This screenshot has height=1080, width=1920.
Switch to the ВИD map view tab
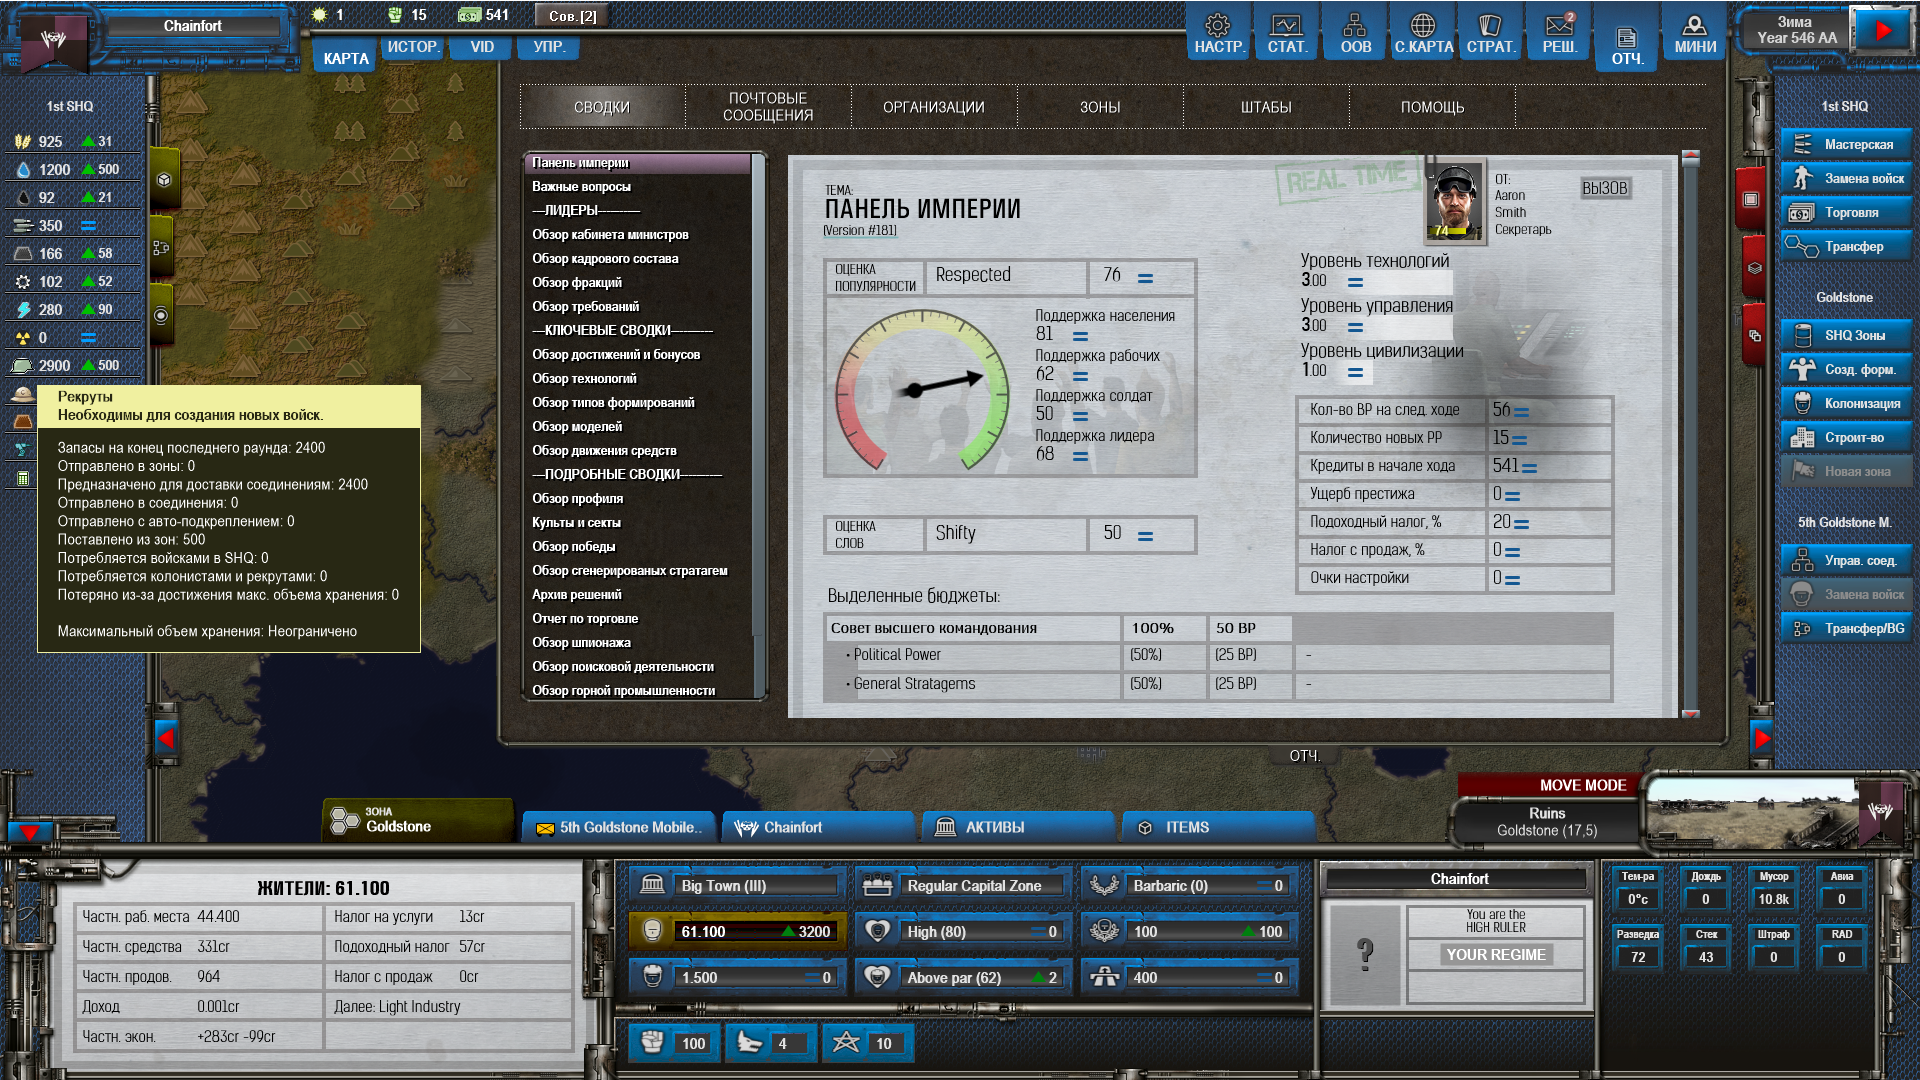pos(482,47)
